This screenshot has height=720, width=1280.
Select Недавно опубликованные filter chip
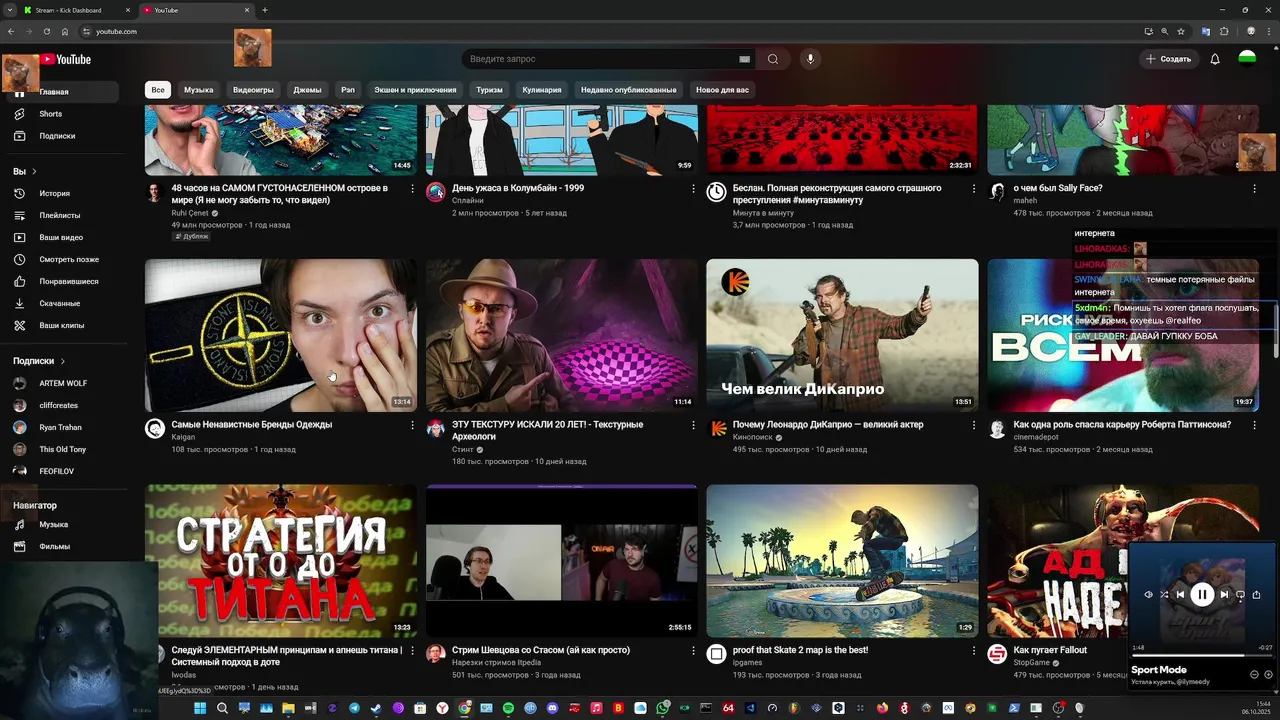pyautogui.click(x=628, y=90)
